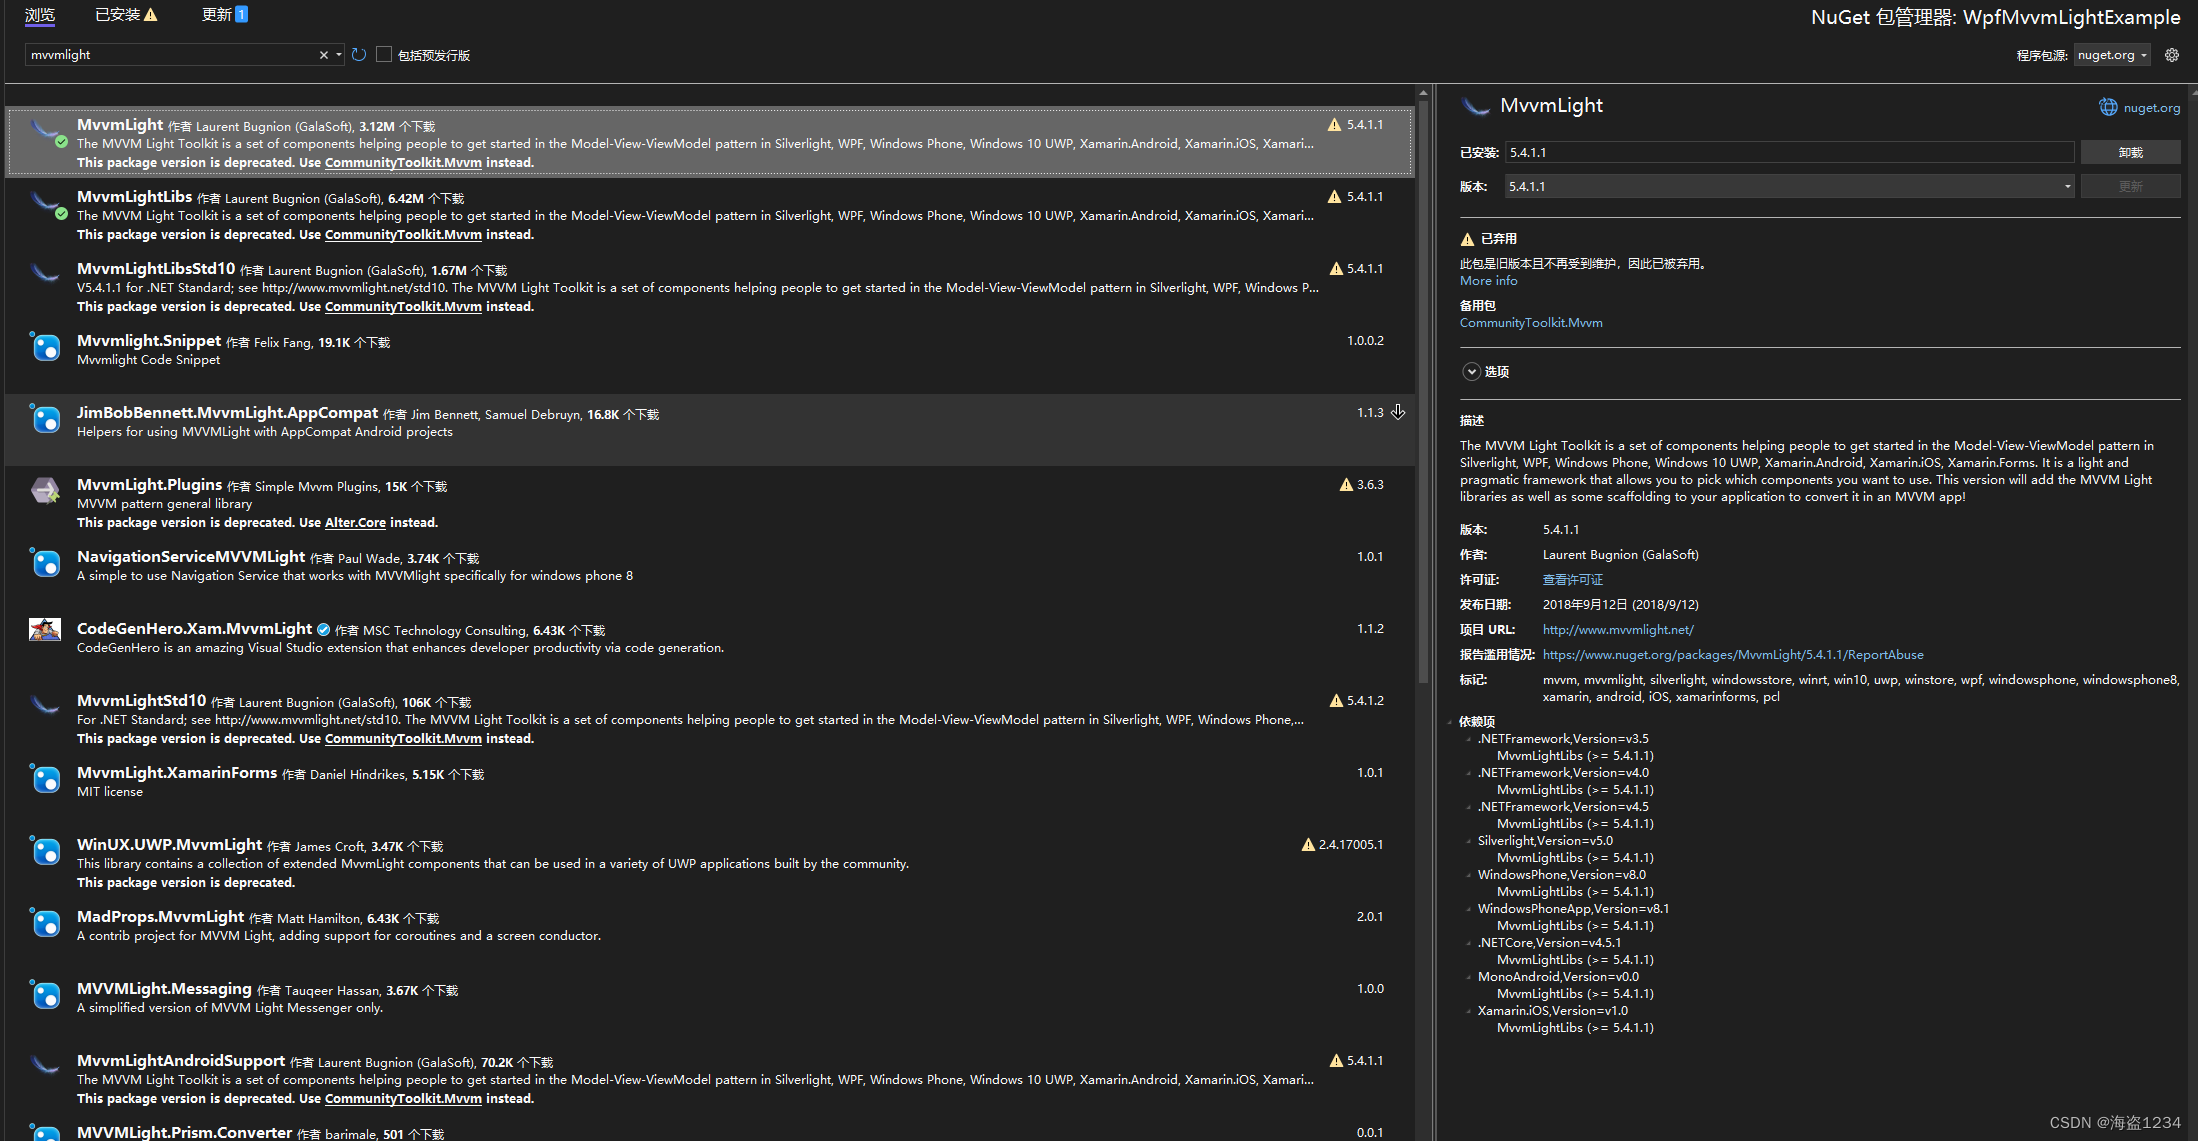Select the Mvvmlight.Snippet package title
The width and height of the screenshot is (2198, 1141).
149,341
